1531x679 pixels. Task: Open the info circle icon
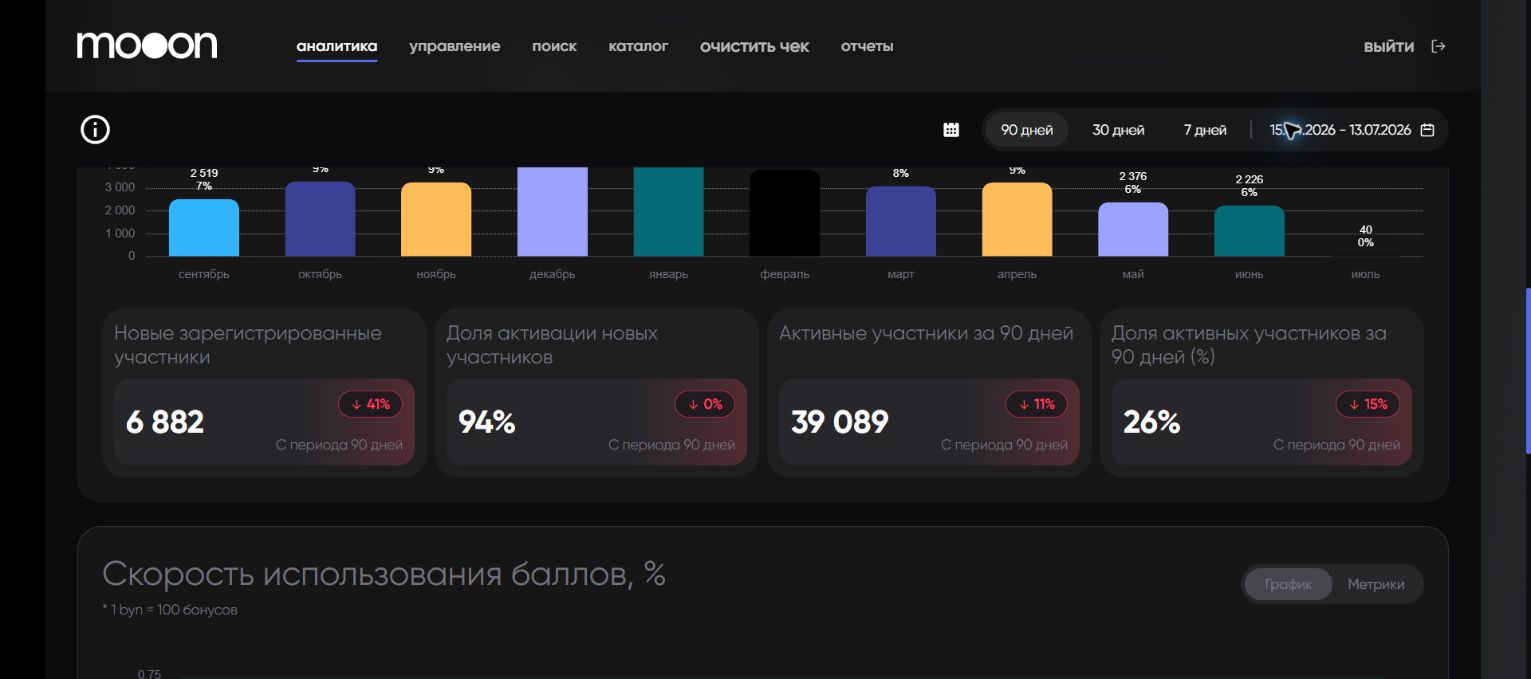click(95, 129)
